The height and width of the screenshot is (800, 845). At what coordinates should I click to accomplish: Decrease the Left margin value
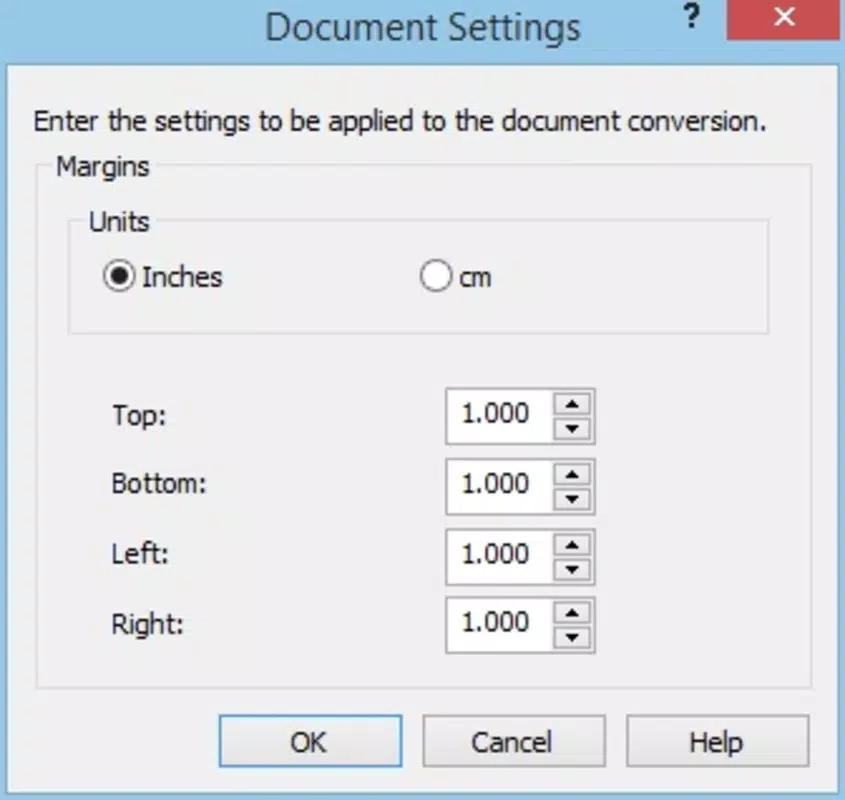pos(572,569)
